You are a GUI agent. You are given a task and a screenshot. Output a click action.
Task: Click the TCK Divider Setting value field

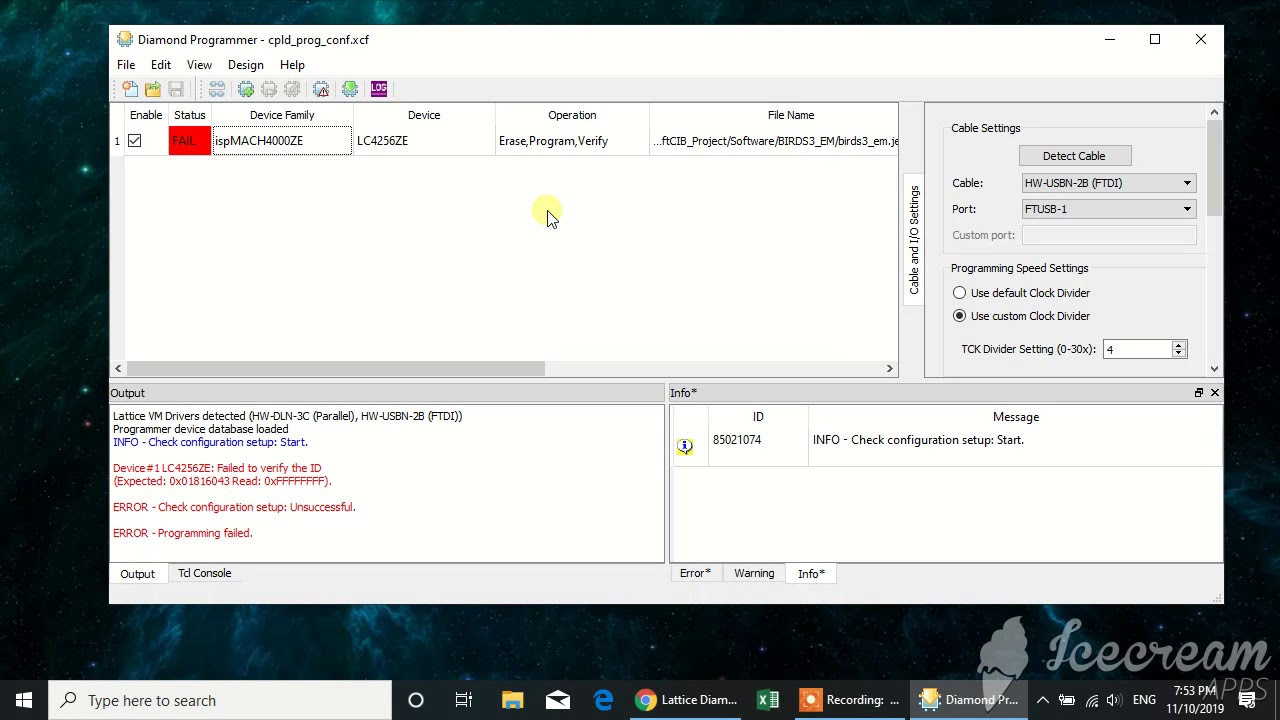click(1137, 349)
